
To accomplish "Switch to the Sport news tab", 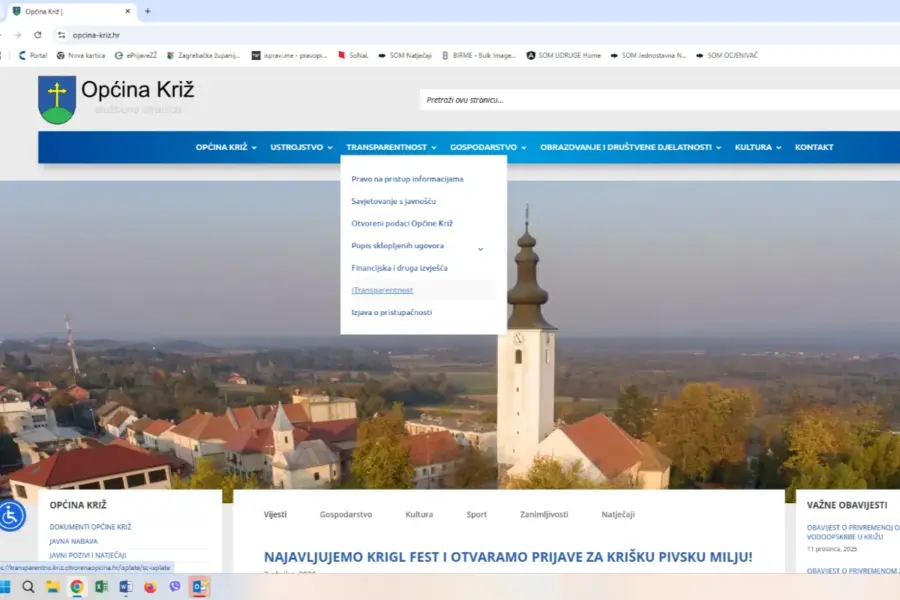I will pyautogui.click(x=476, y=514).
